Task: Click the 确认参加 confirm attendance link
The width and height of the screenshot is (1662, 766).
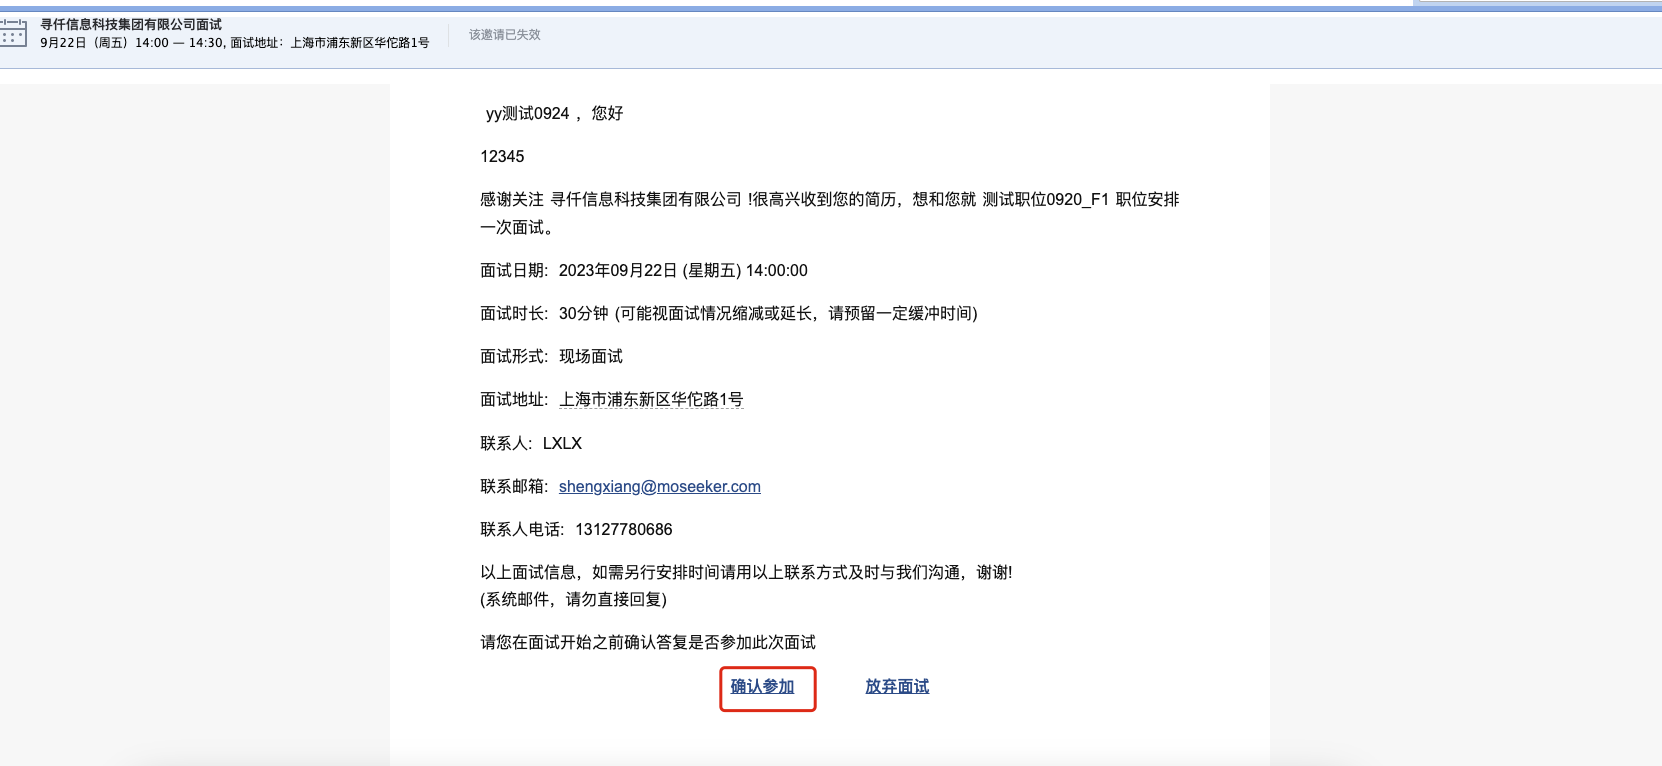Action: point(762,686)
